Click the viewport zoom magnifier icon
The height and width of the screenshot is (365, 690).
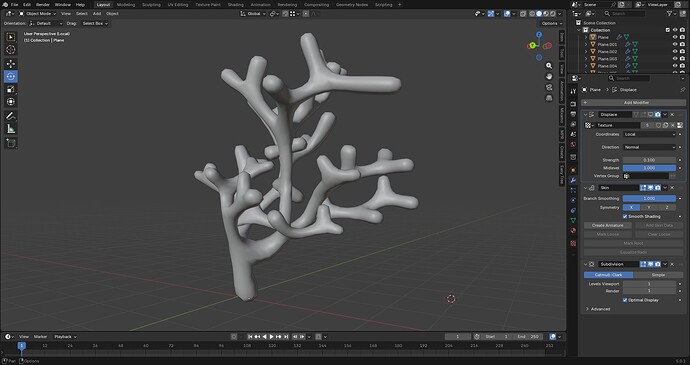pyautogui.click(x=549, y=66)
